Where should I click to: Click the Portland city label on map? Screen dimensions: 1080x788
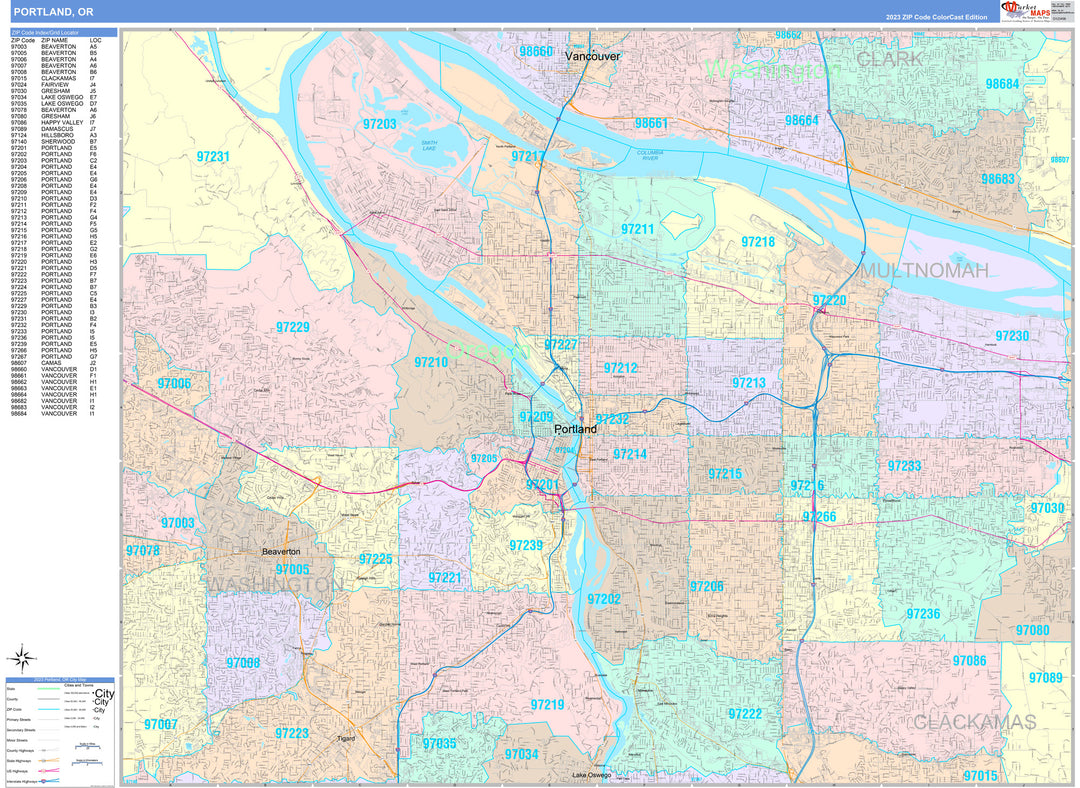coord(575,429)
